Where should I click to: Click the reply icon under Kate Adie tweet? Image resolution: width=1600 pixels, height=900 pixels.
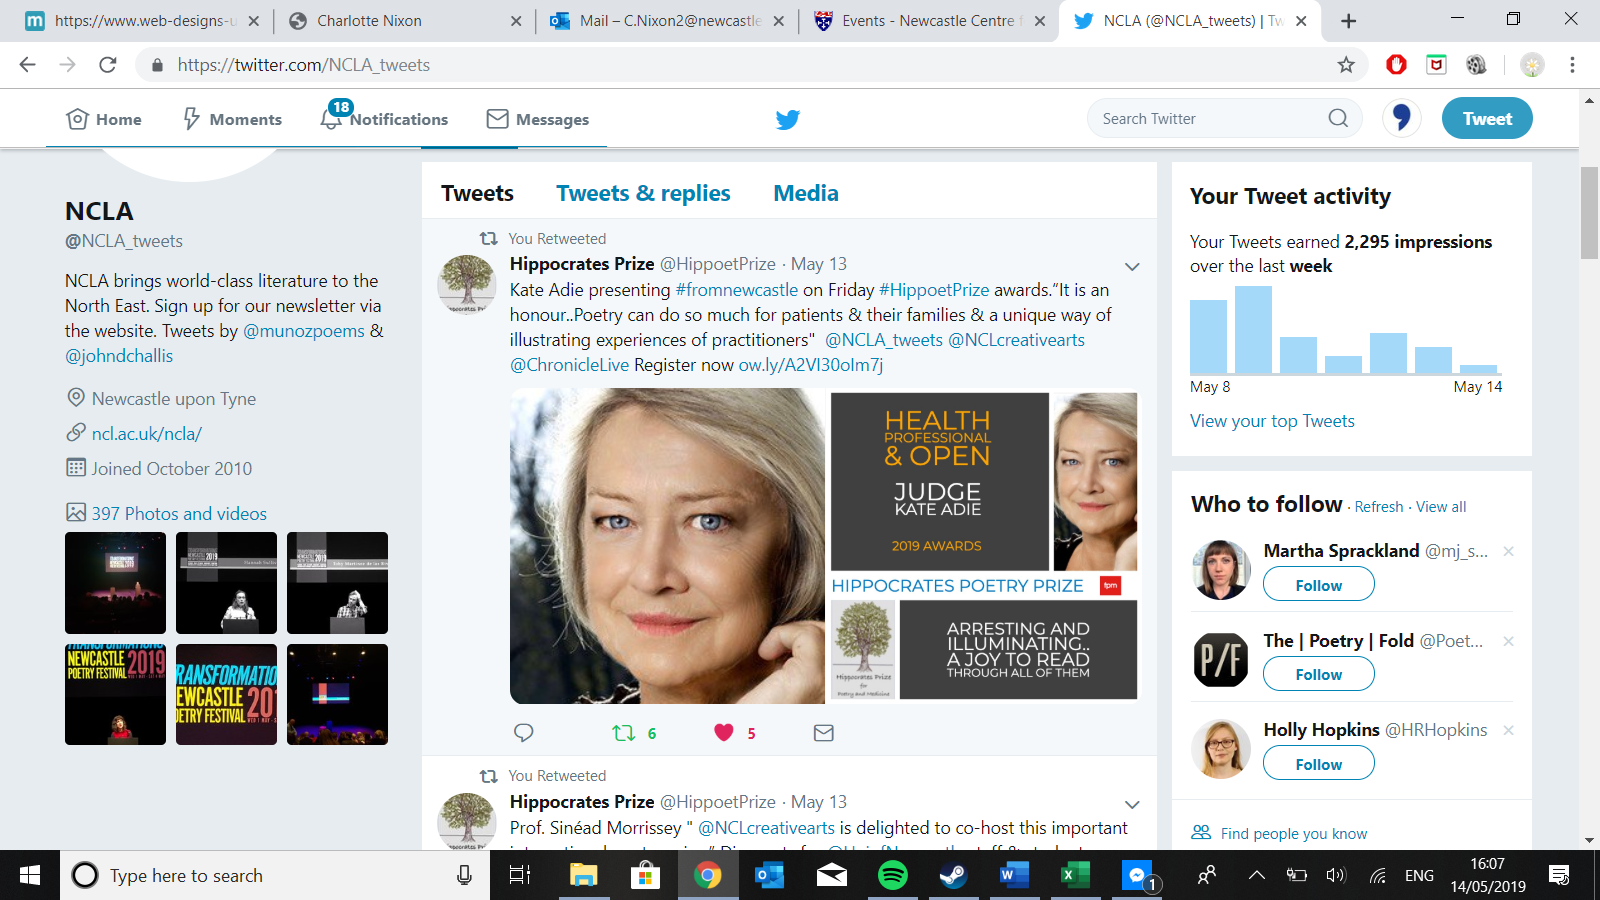[523, 733]
